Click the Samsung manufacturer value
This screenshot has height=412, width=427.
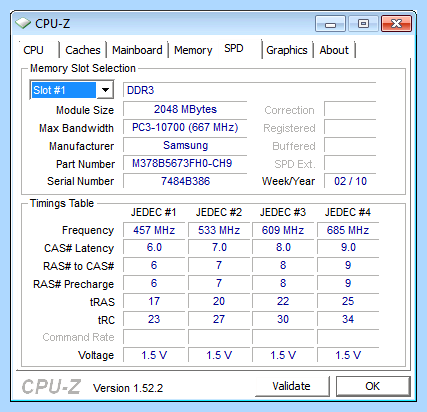[185, 145]
